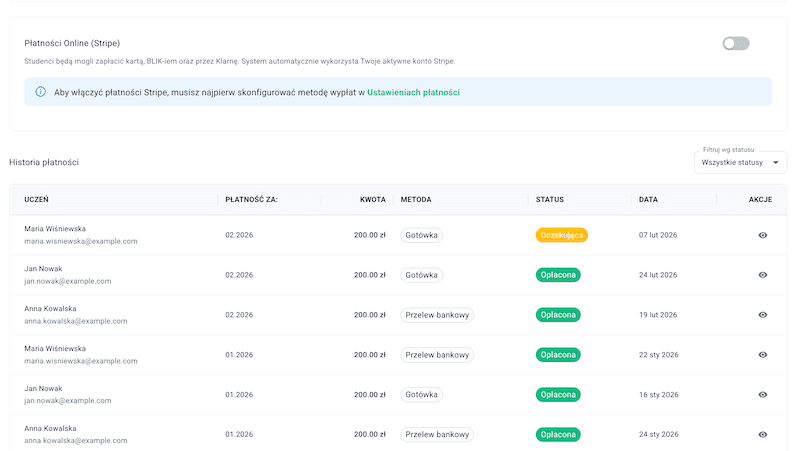Screen dimensions: 800x451
Task: Click Gotówka chip dated 16 sty 2026
Action: (421, 394)
